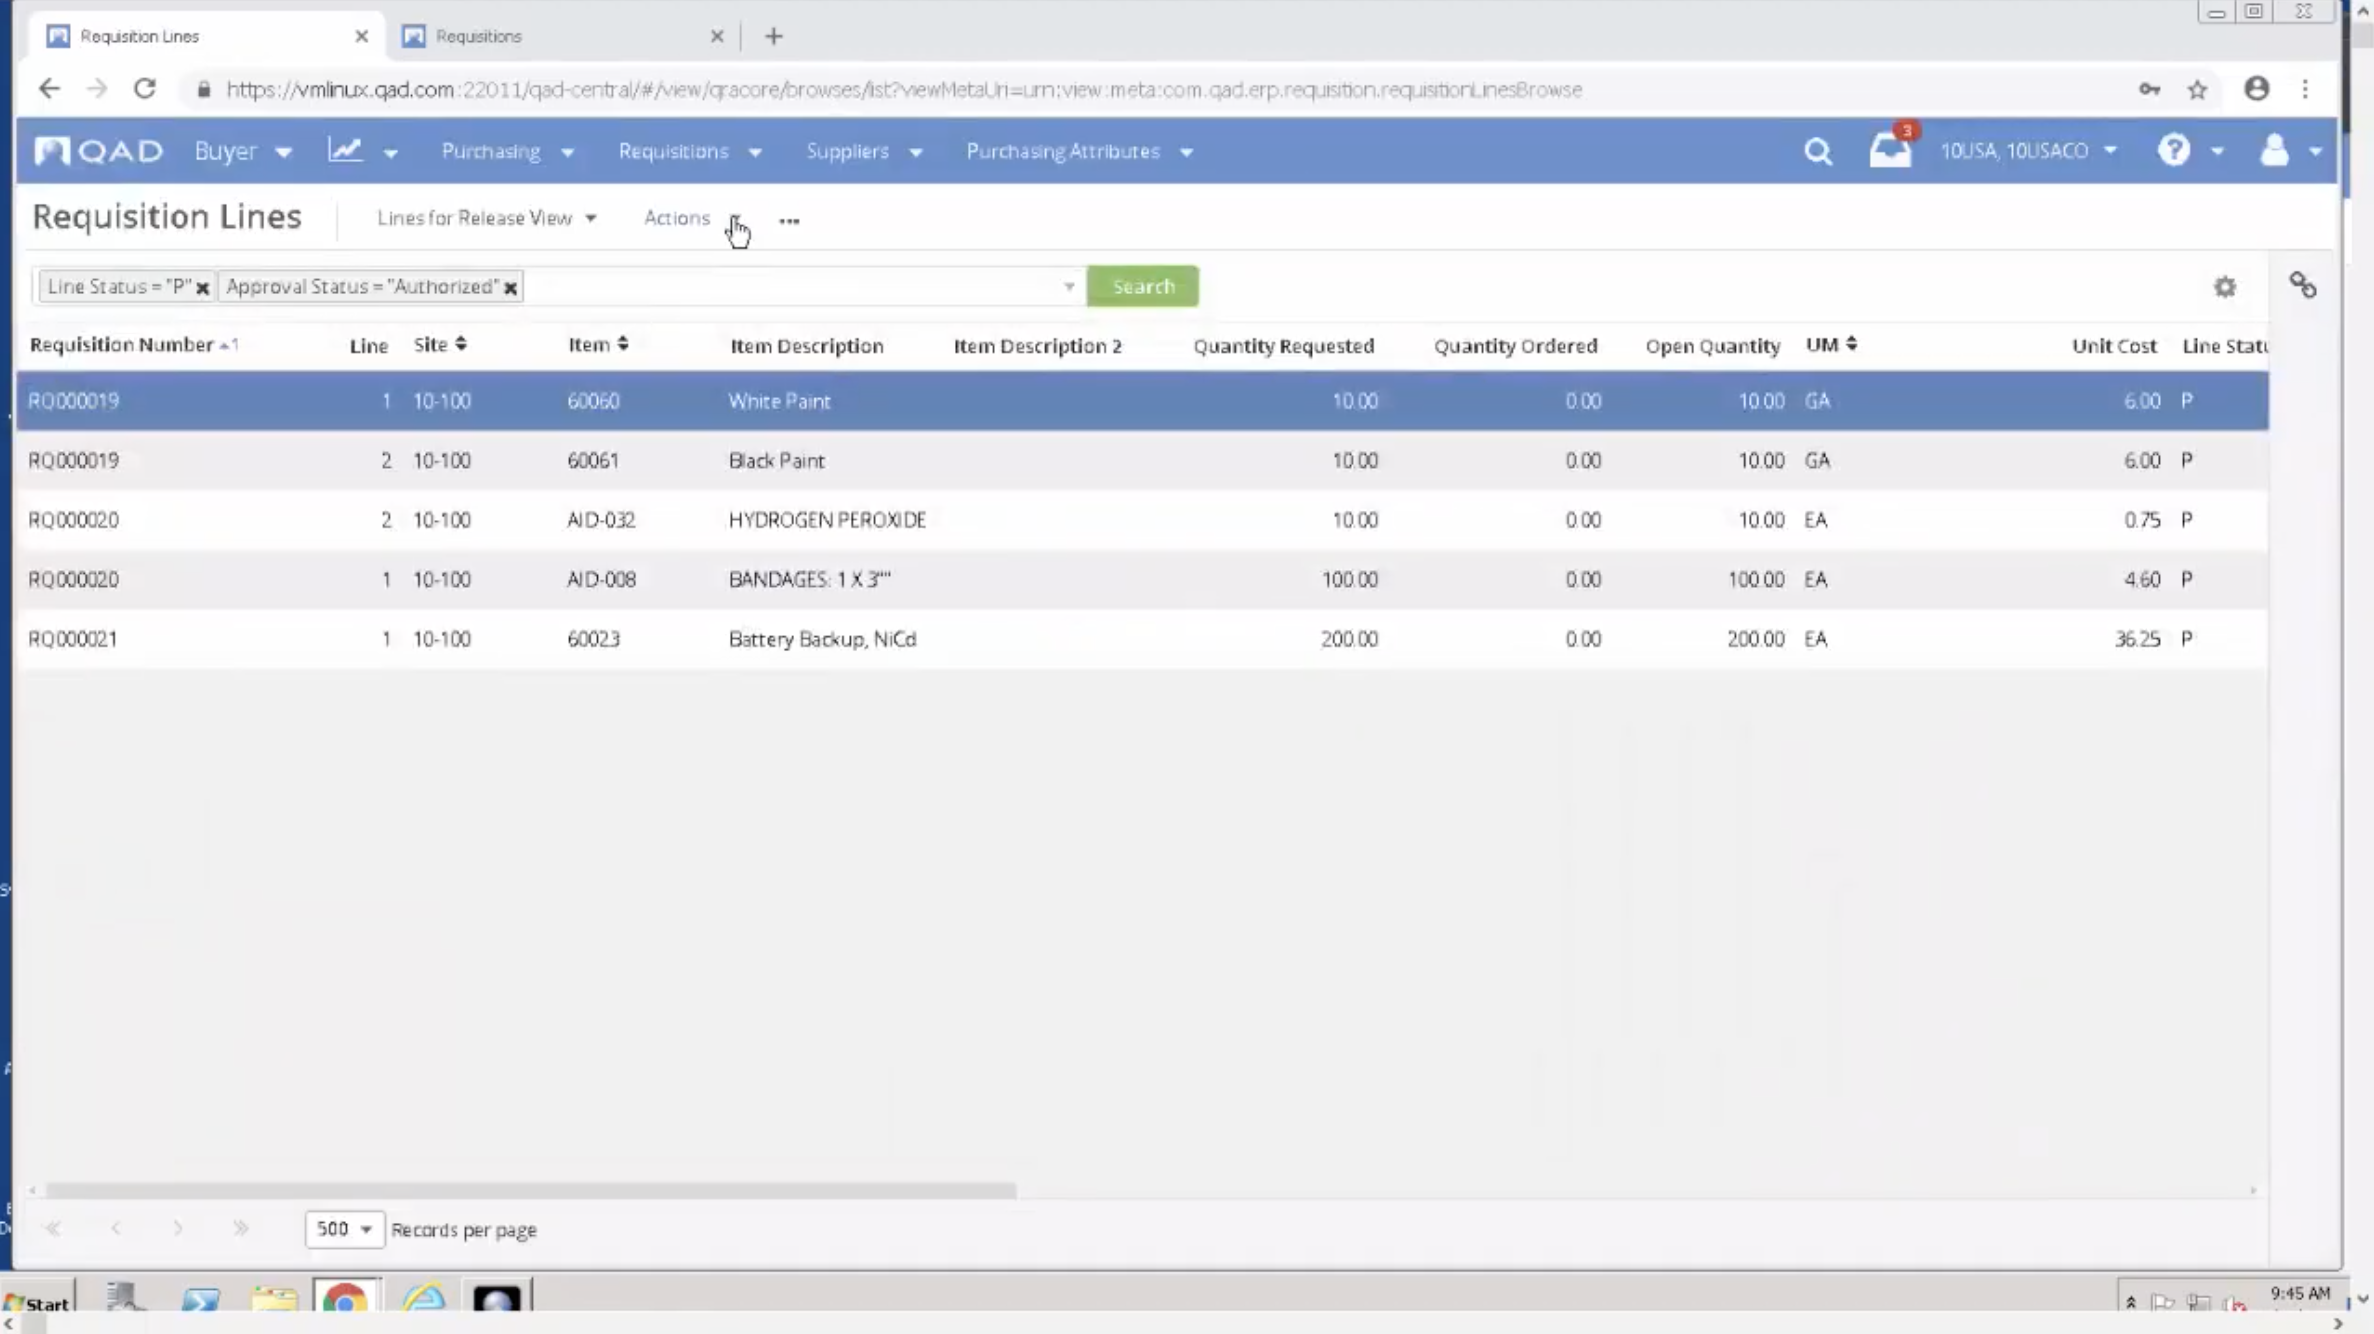The height and width of the screenshot is (1334, 2374).
Task: Open the Actions menu
Action: 677,218
